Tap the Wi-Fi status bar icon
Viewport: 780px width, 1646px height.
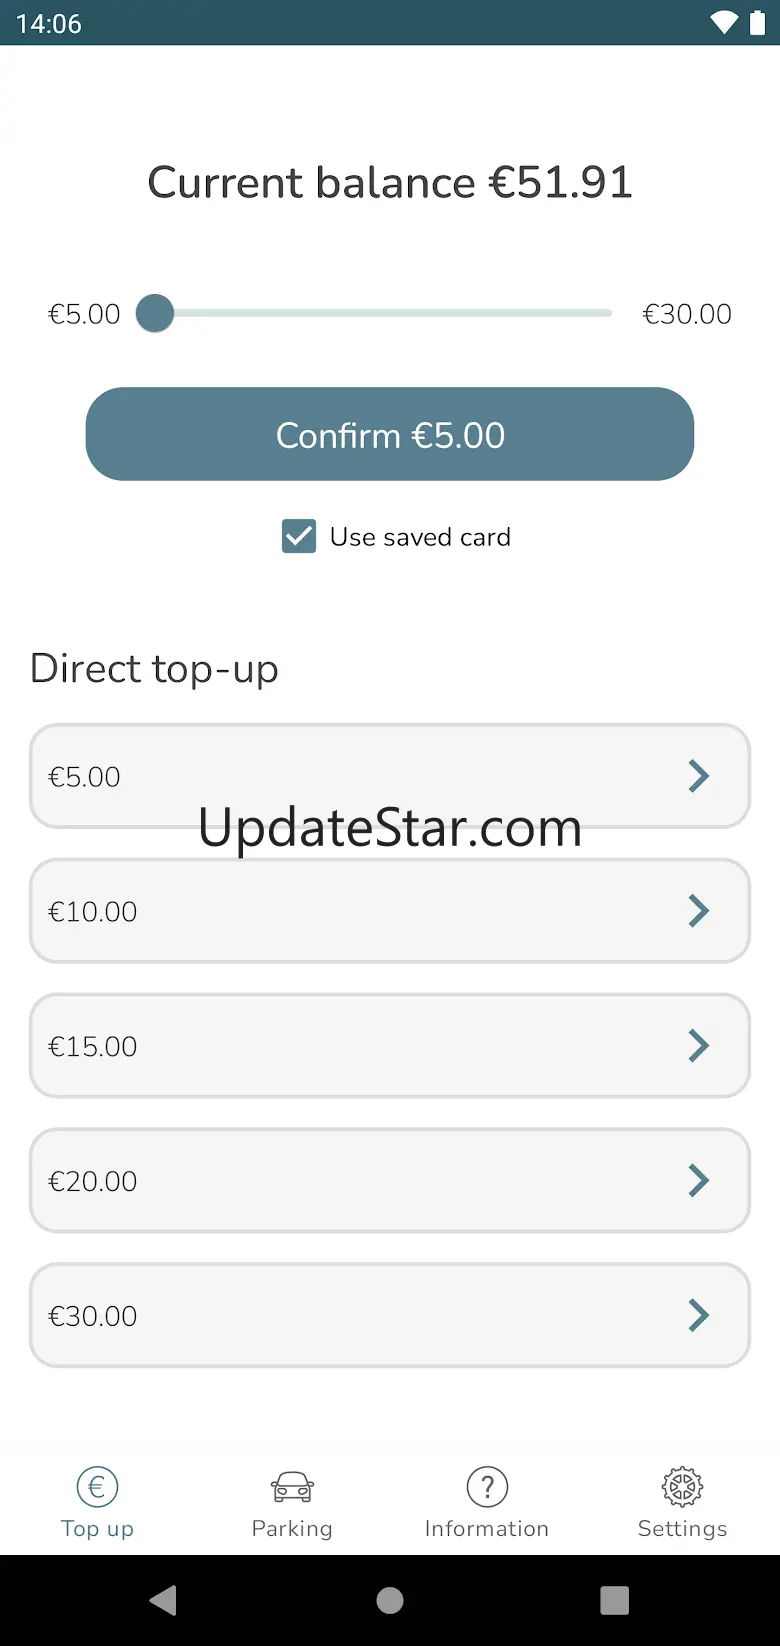point(723,23)
